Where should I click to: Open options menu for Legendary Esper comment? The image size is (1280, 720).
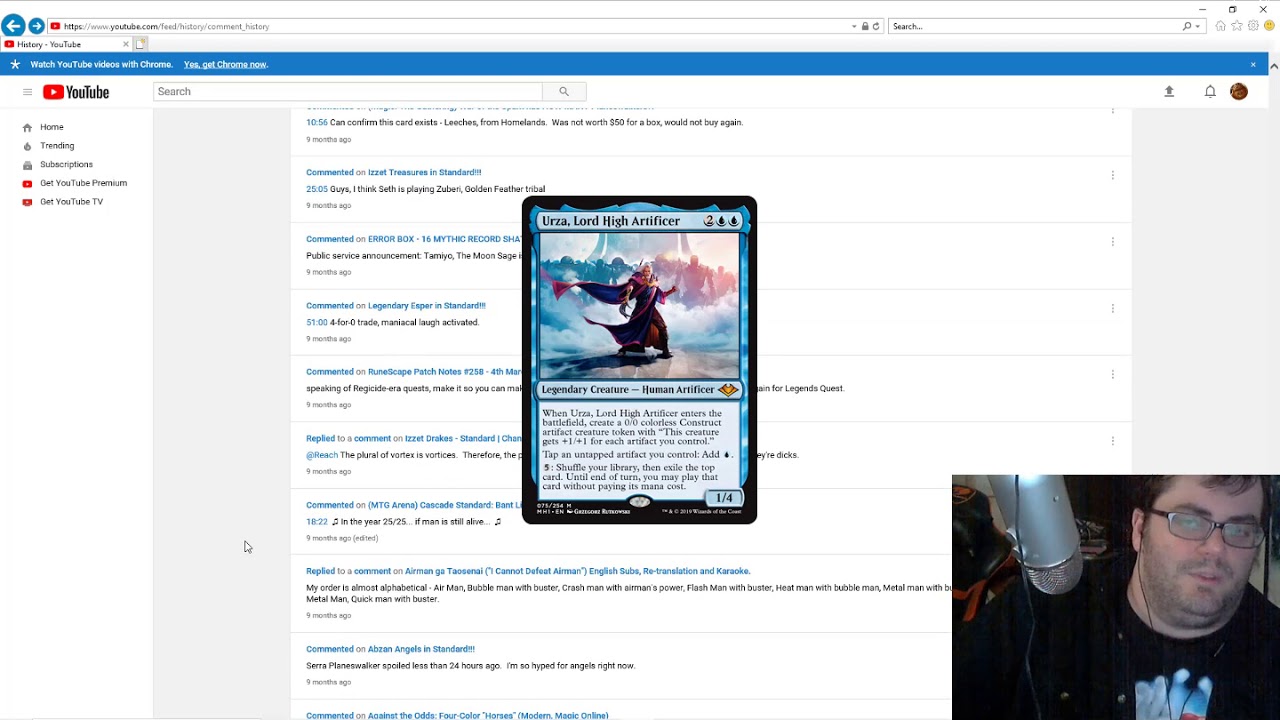tap(1112, 308)
